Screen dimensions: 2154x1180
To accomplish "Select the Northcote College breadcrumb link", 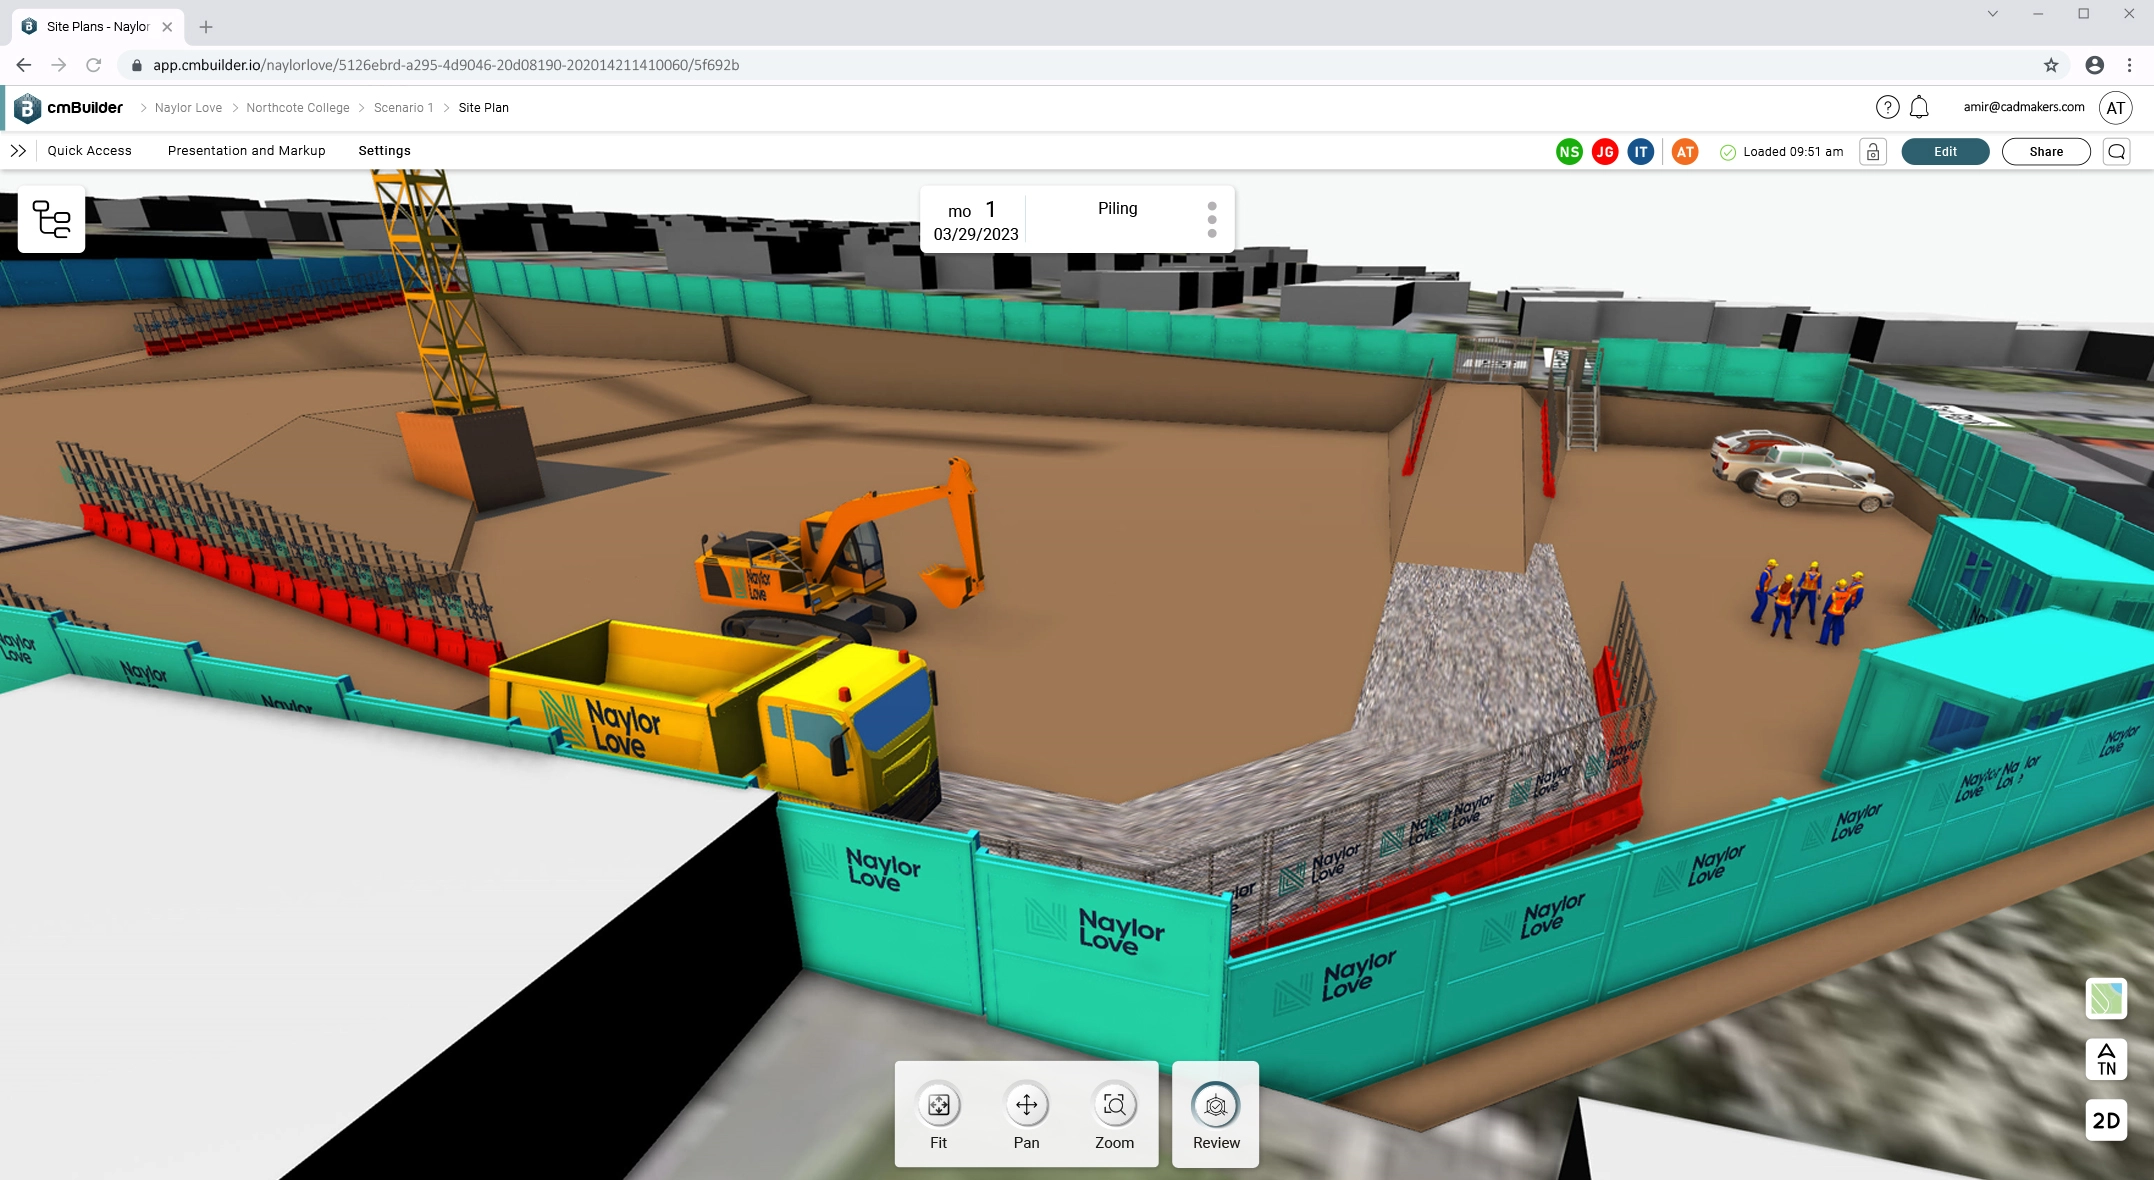I will [x=297, y=107].
